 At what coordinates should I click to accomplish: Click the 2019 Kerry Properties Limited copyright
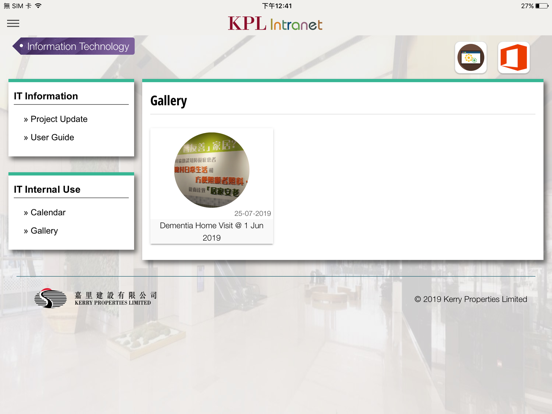(x=471, y=299)
